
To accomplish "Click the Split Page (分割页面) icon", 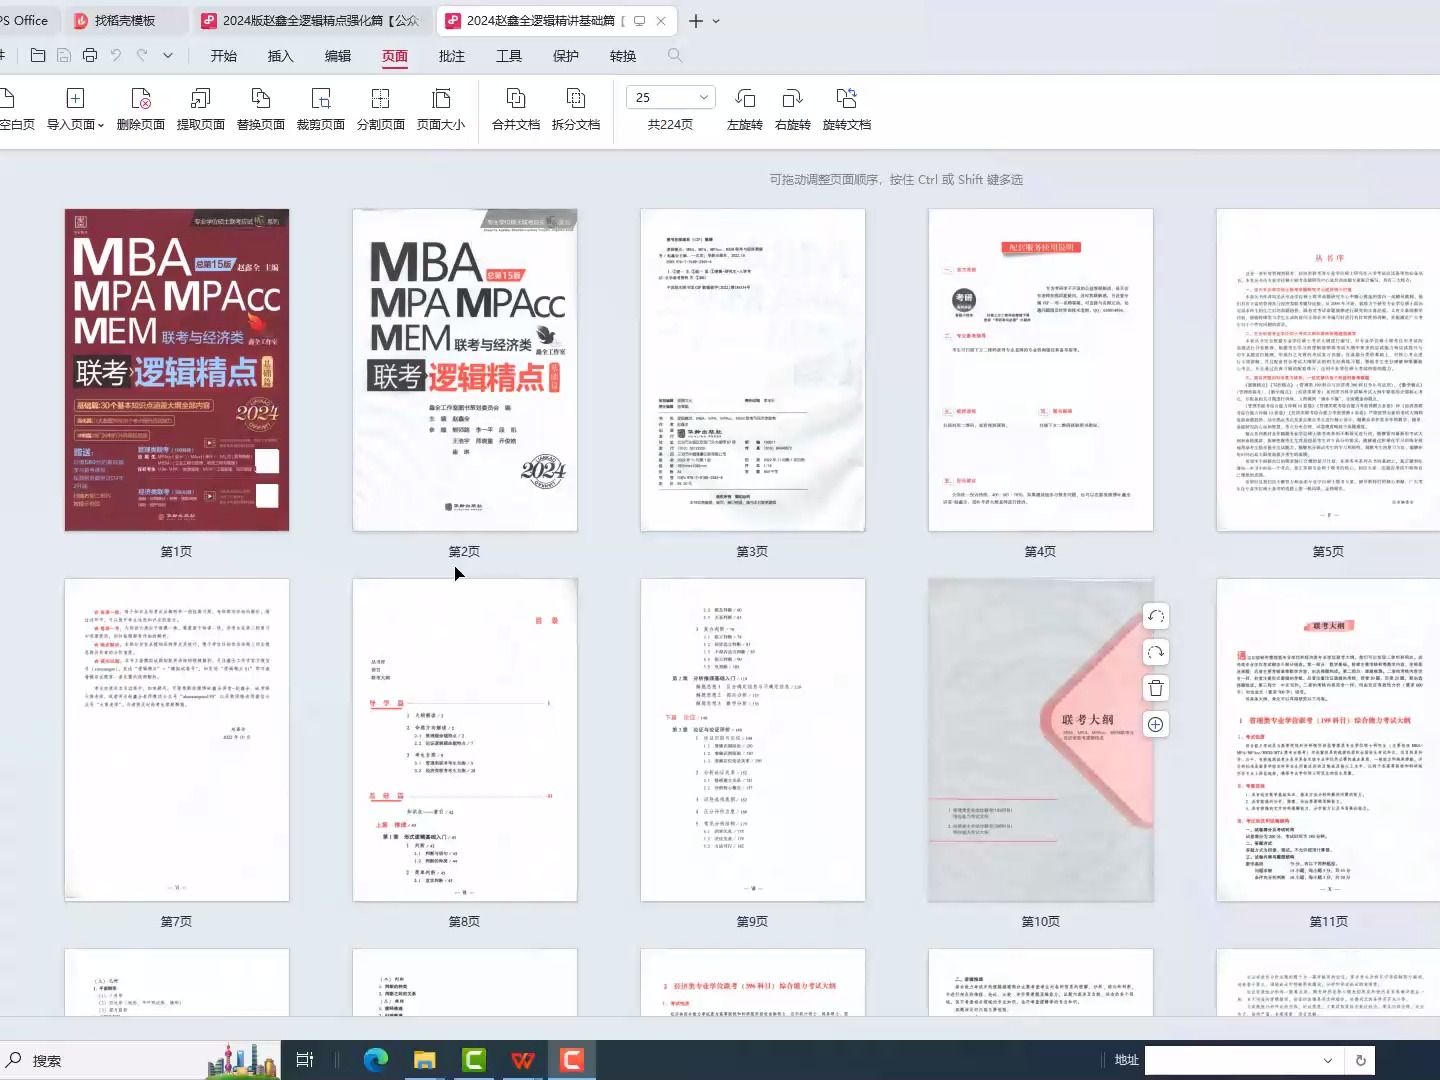I will pyautogui.click(x=380, y=98).
